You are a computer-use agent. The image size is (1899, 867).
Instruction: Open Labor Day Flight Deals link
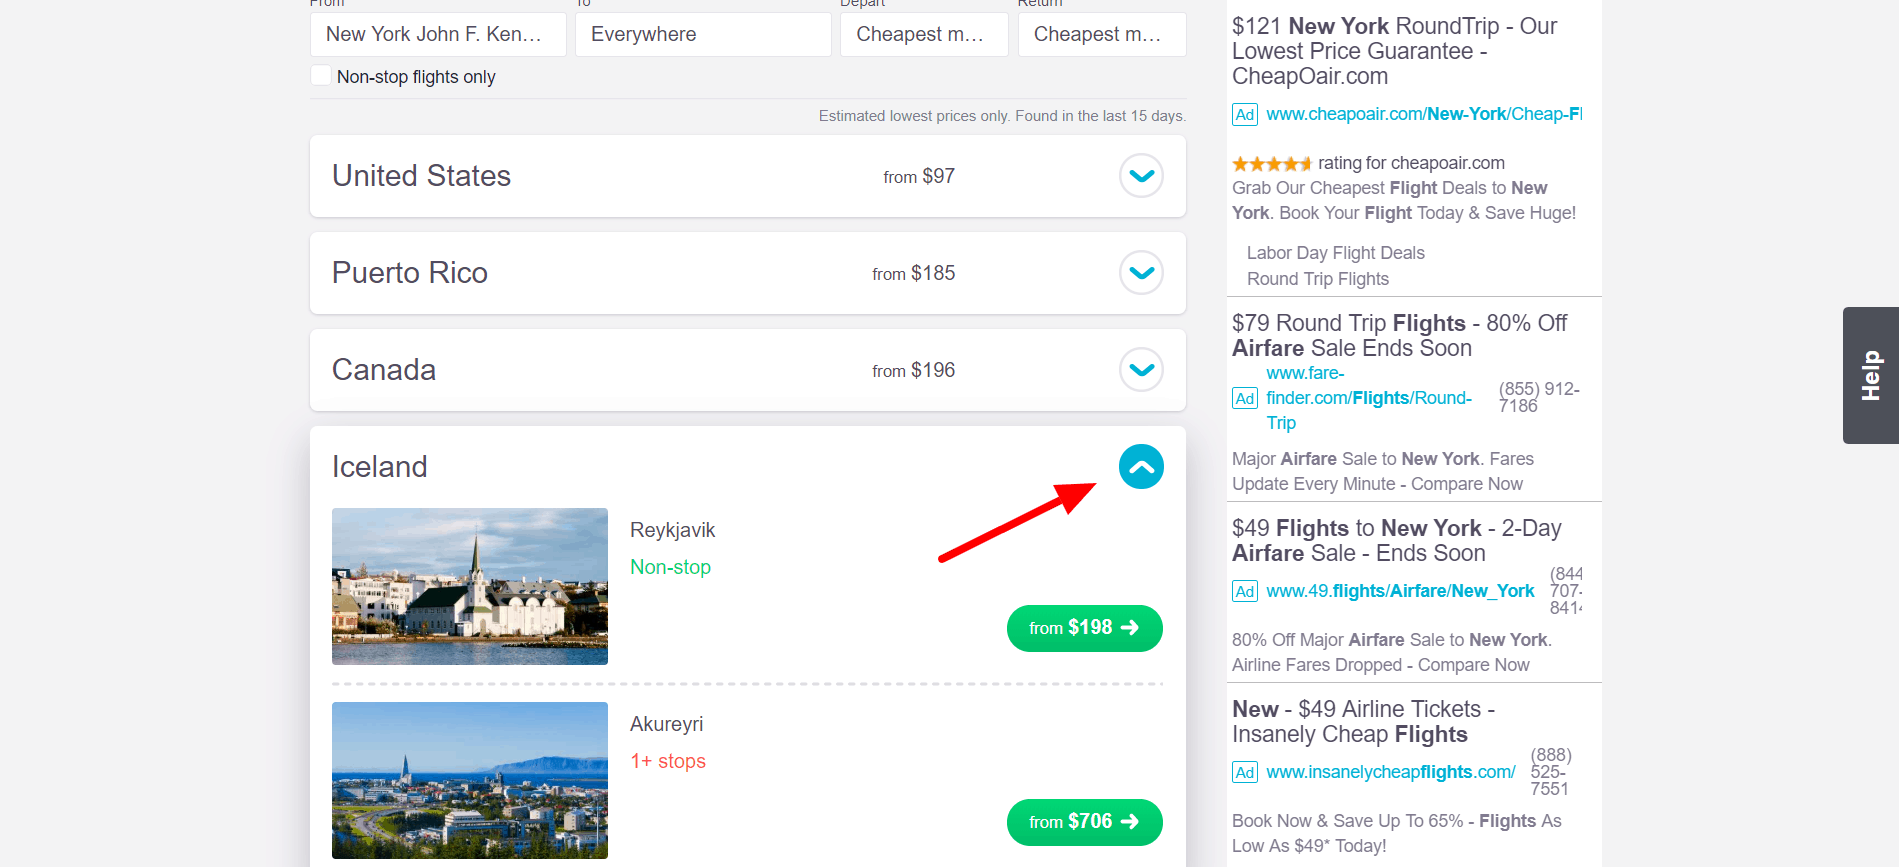(1335, 253)
